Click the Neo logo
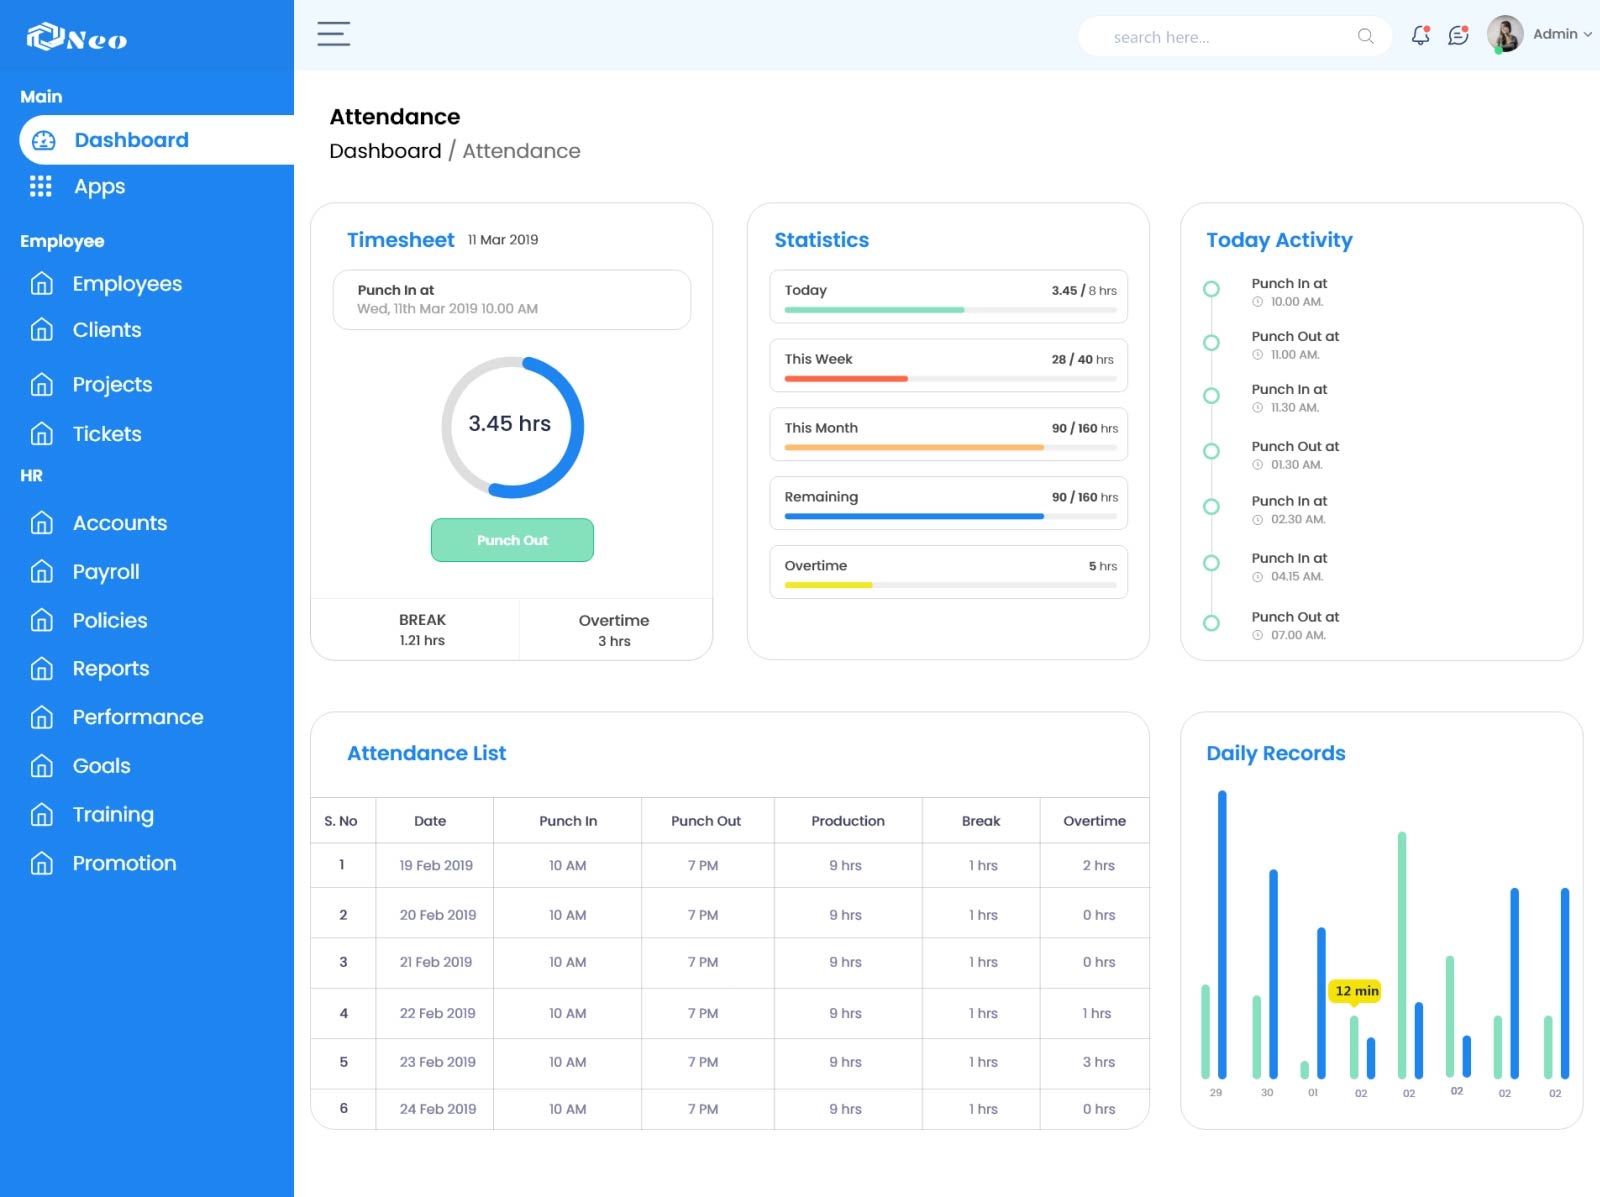The height and width of the screenshot is (1197, 1600). click(x=75, y=38)
